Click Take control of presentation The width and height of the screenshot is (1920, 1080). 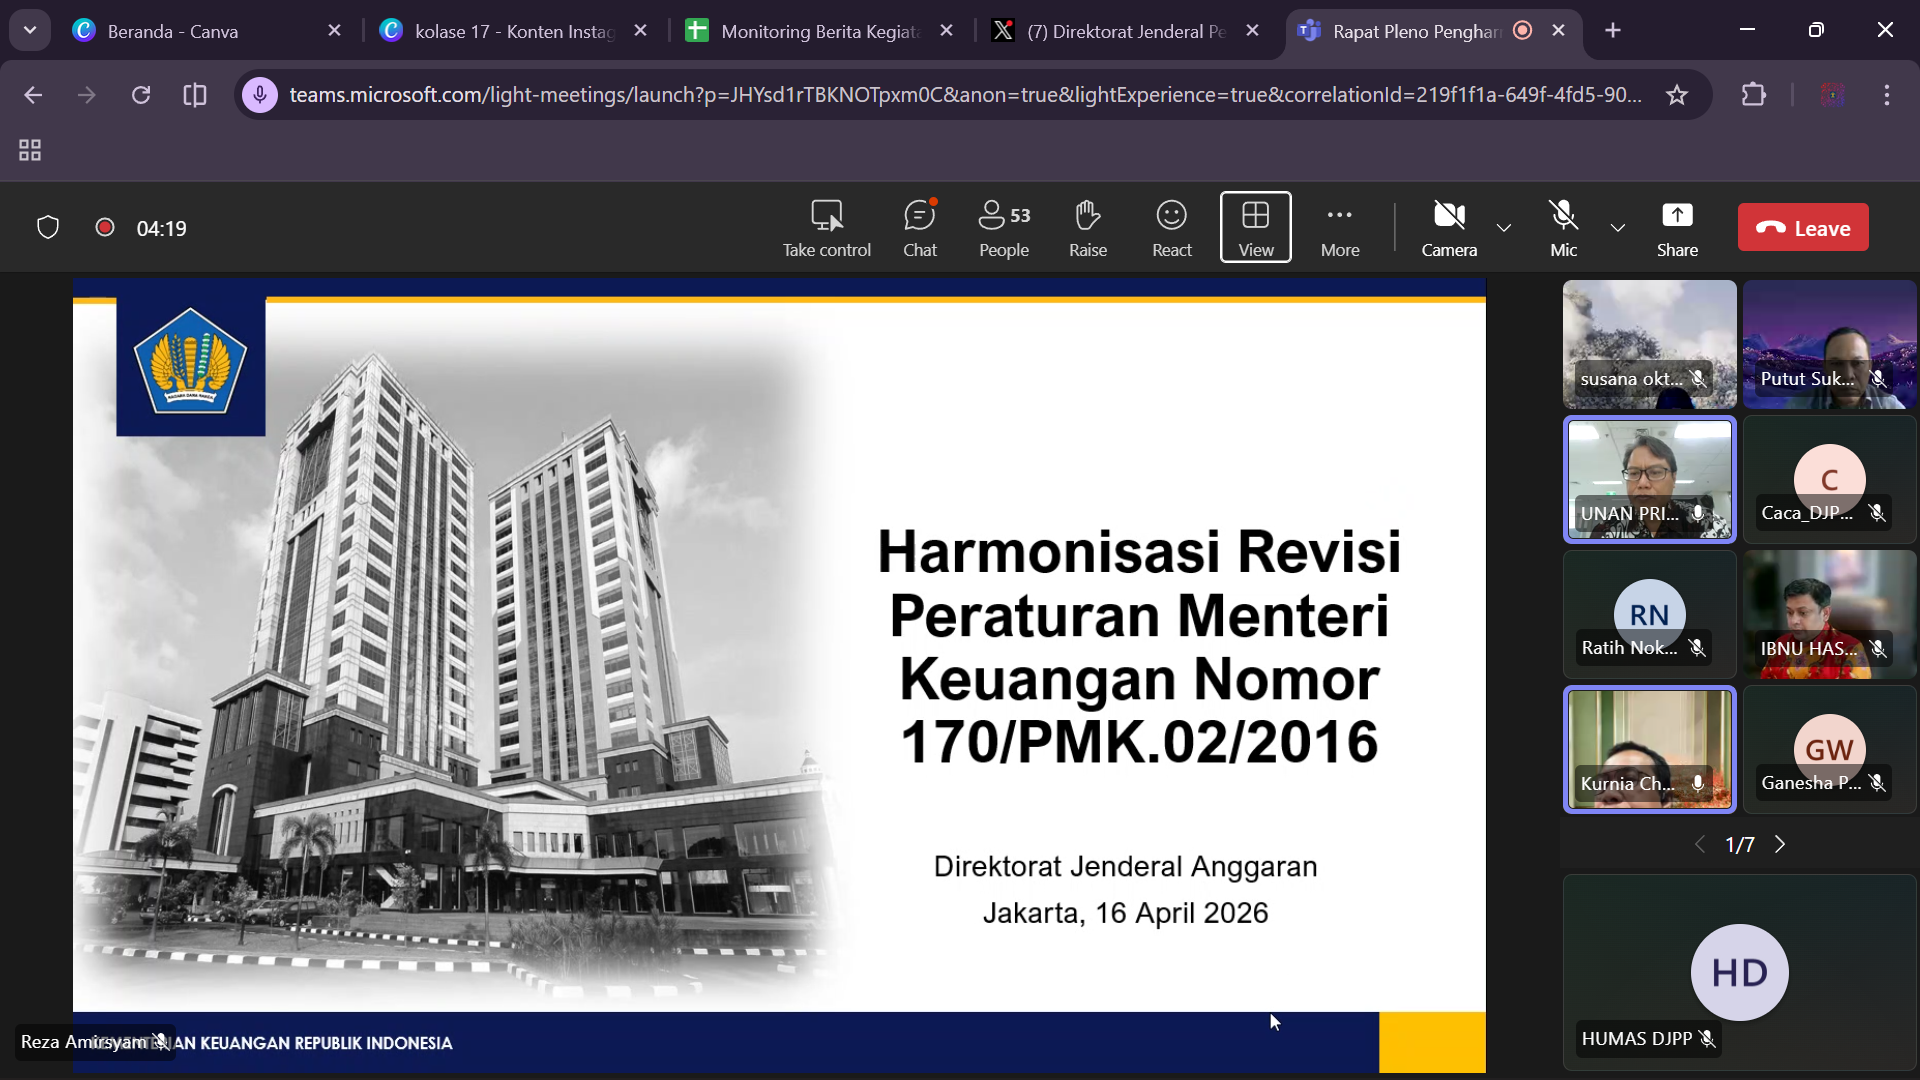tap(826, 228)
